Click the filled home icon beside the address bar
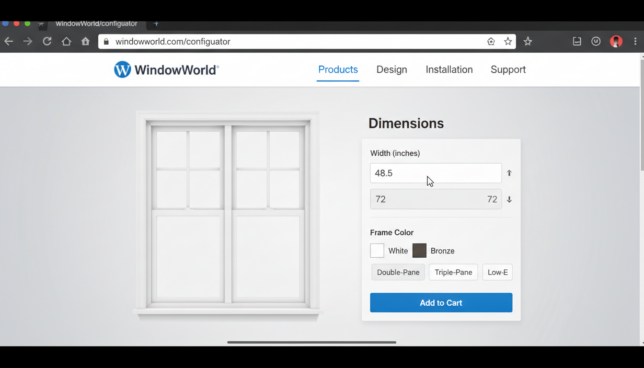The height and width of the screenshot is (368, 644). (85, 41)
